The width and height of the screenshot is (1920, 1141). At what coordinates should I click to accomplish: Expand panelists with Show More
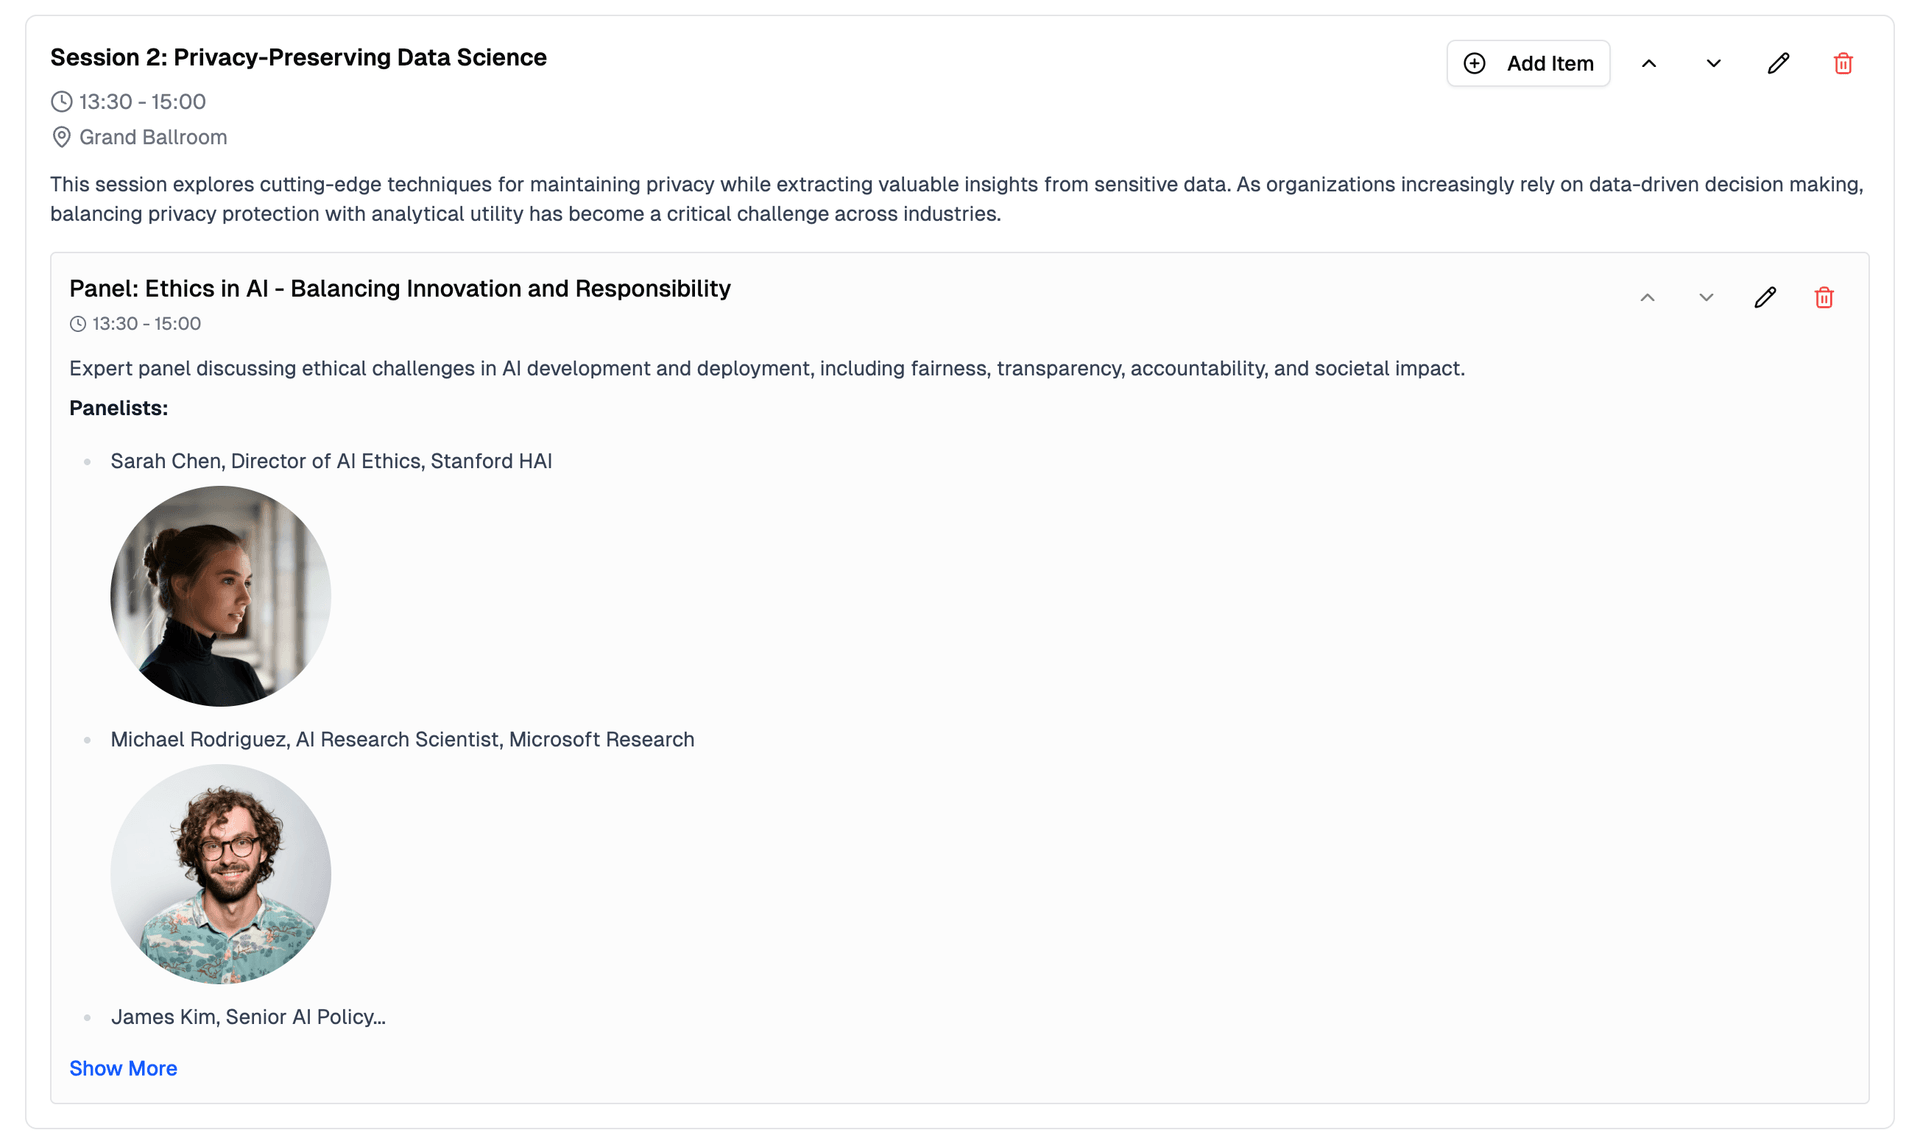point(123,1068)
